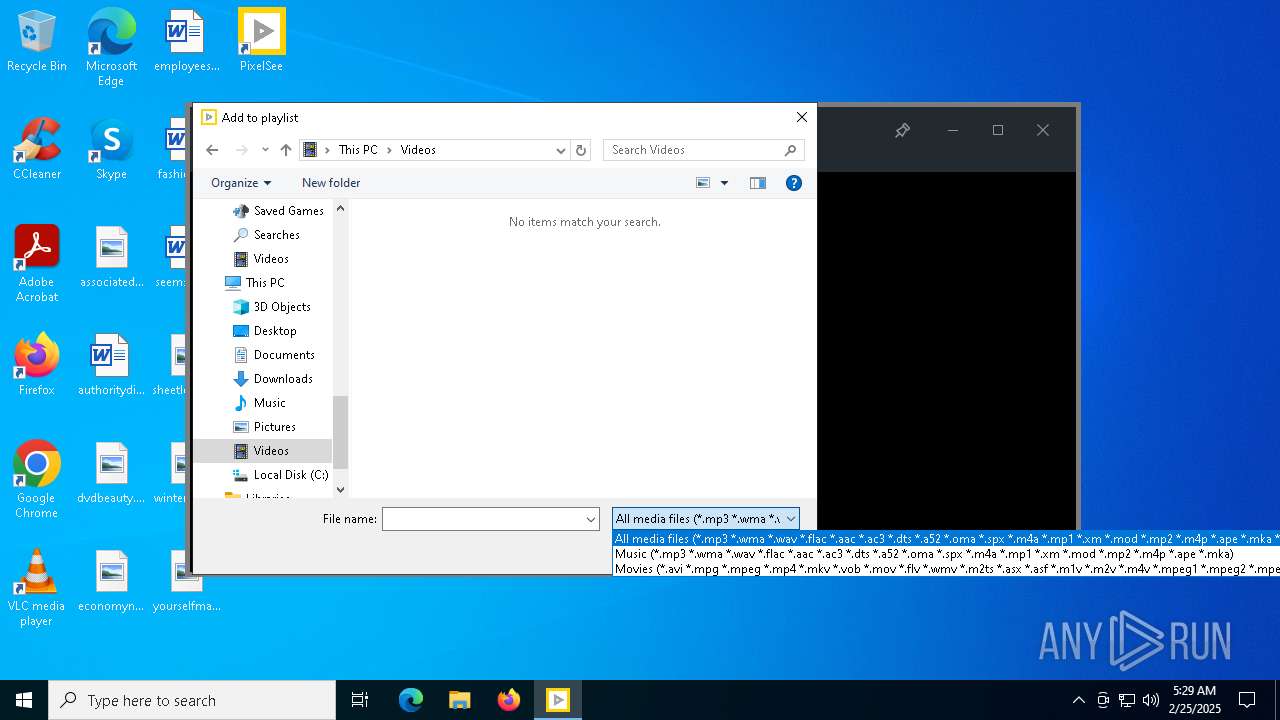1280x720 pixels.
Task: Open the Recycle Bin desktop icon
Action: [37, 42]
